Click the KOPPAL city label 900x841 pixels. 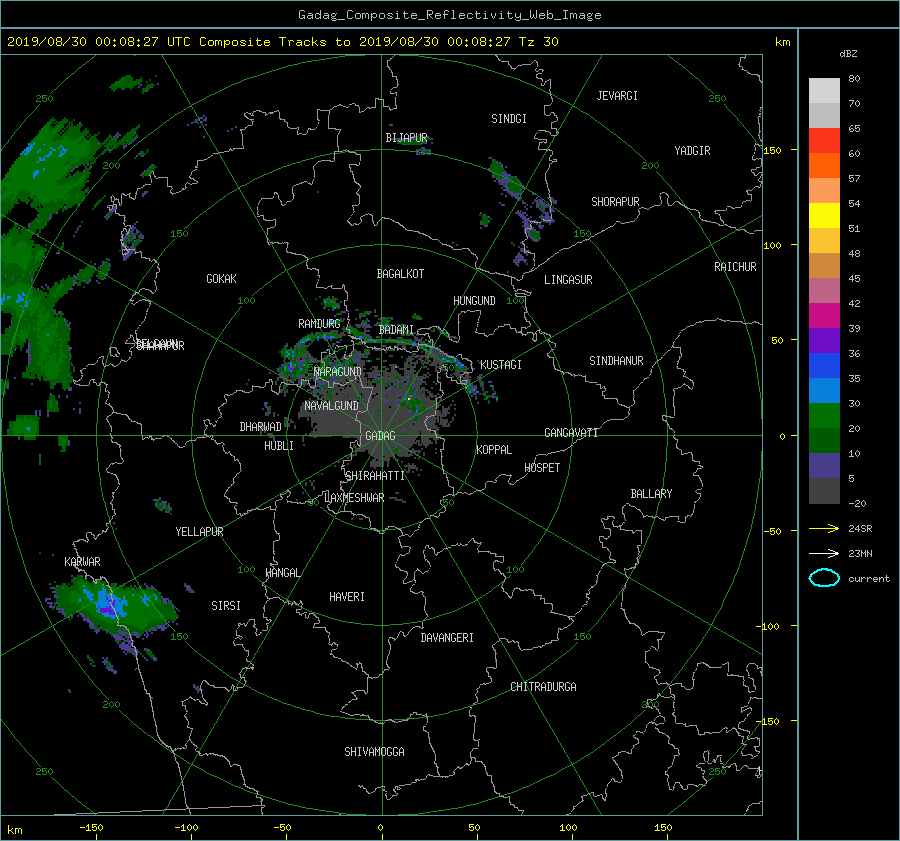click(494, 450)
